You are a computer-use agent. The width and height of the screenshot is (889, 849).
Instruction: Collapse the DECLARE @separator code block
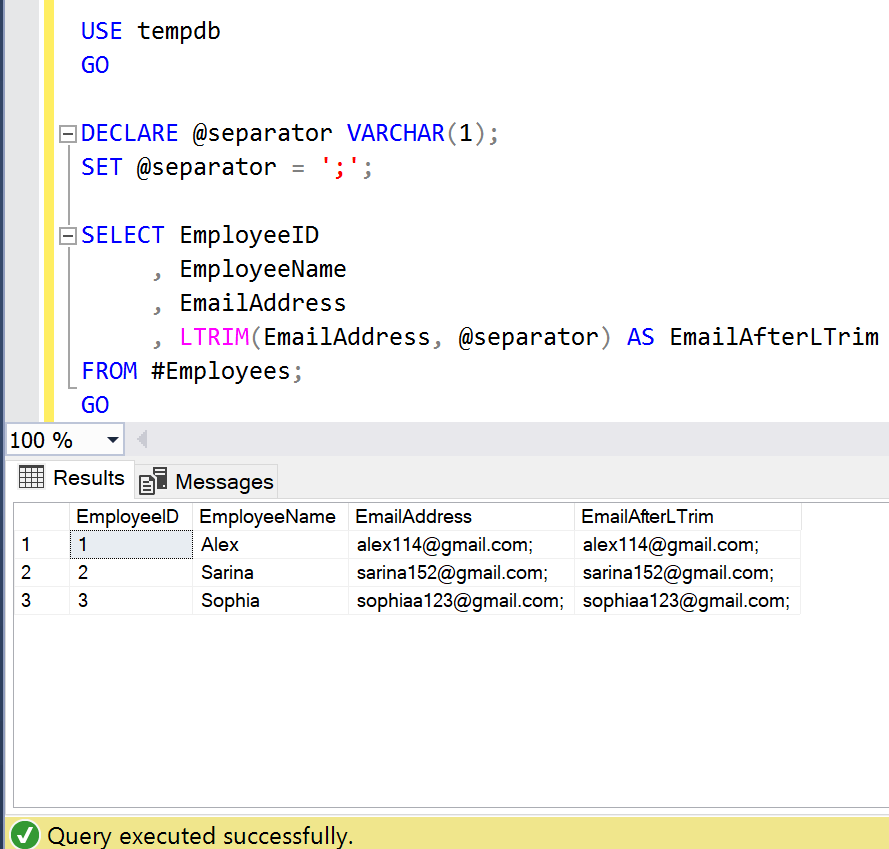click(68, 134)
